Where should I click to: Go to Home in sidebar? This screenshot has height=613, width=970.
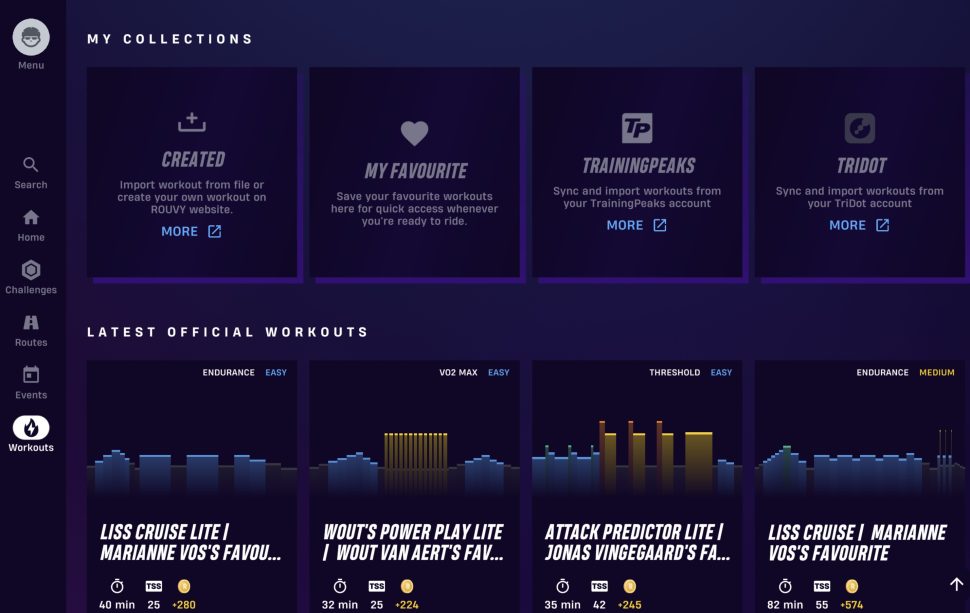coord(31,217)
